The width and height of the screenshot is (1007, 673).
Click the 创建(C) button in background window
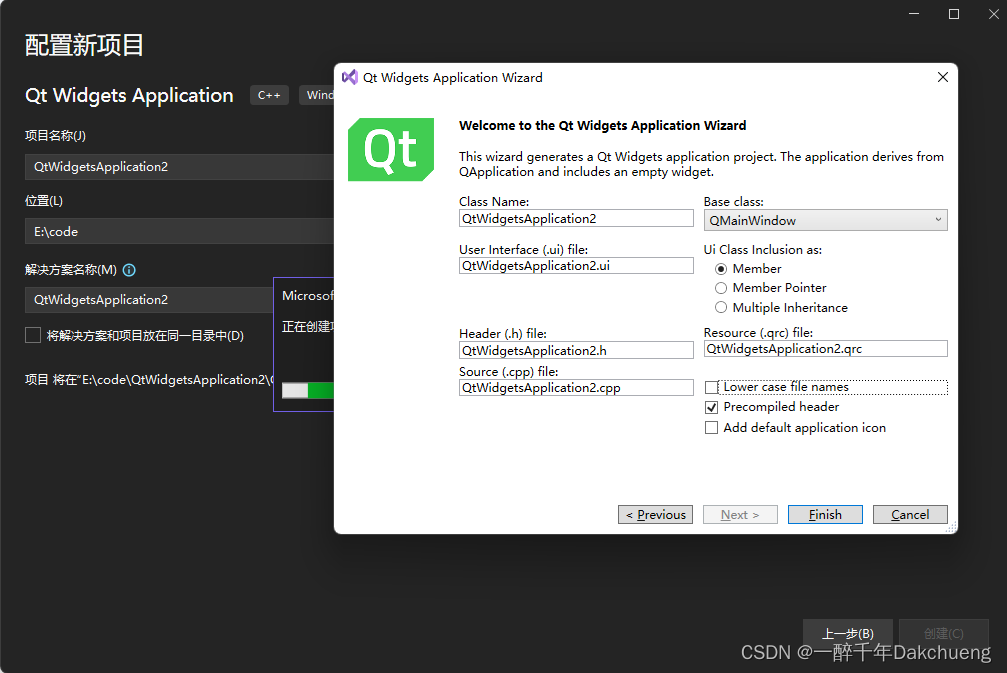(x=943, y=633)
